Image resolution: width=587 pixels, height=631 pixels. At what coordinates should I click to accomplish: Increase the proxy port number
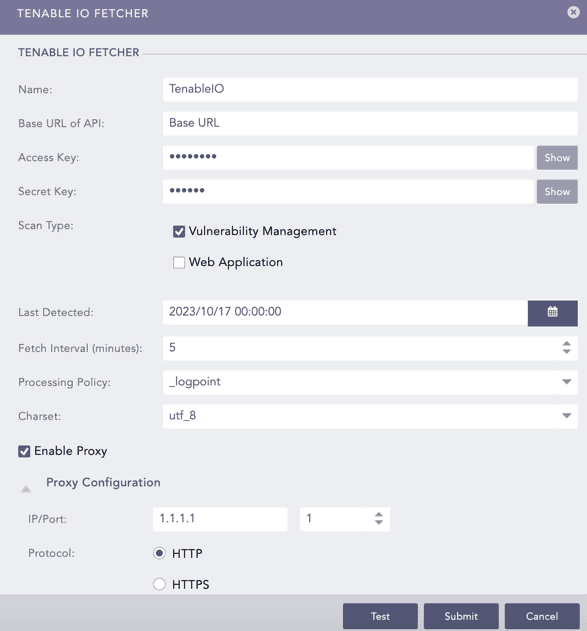[379, 514]
